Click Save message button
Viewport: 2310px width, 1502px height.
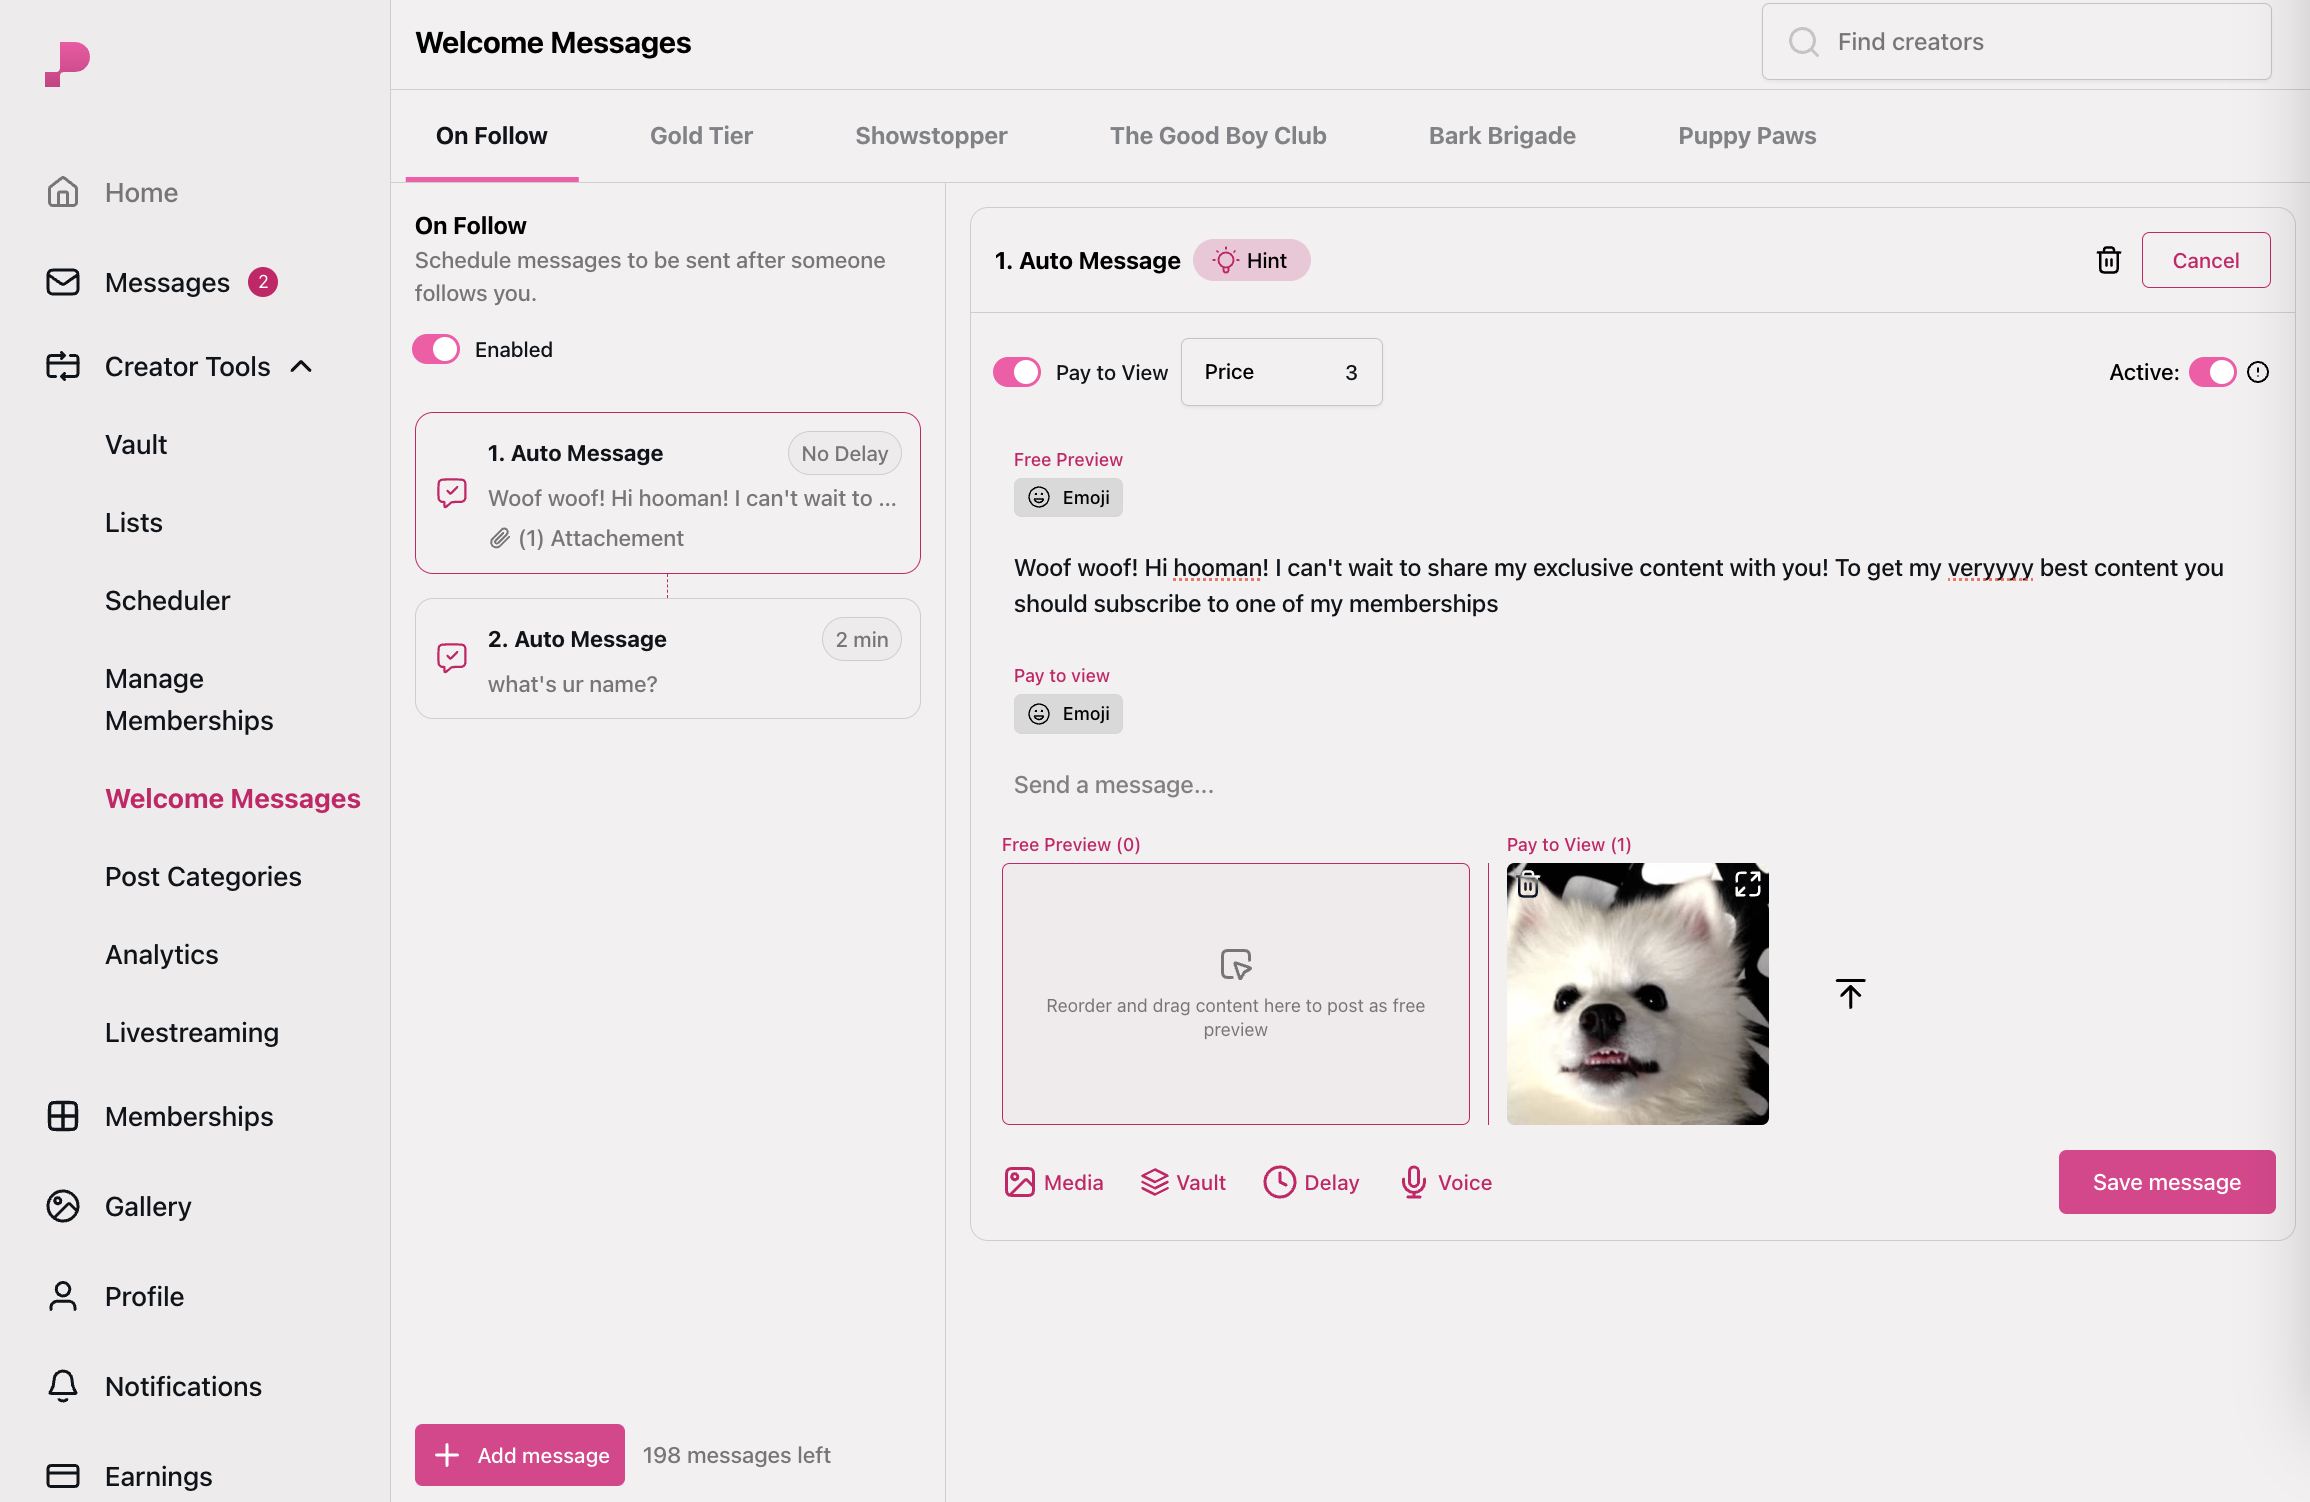coord(2167,1180)
